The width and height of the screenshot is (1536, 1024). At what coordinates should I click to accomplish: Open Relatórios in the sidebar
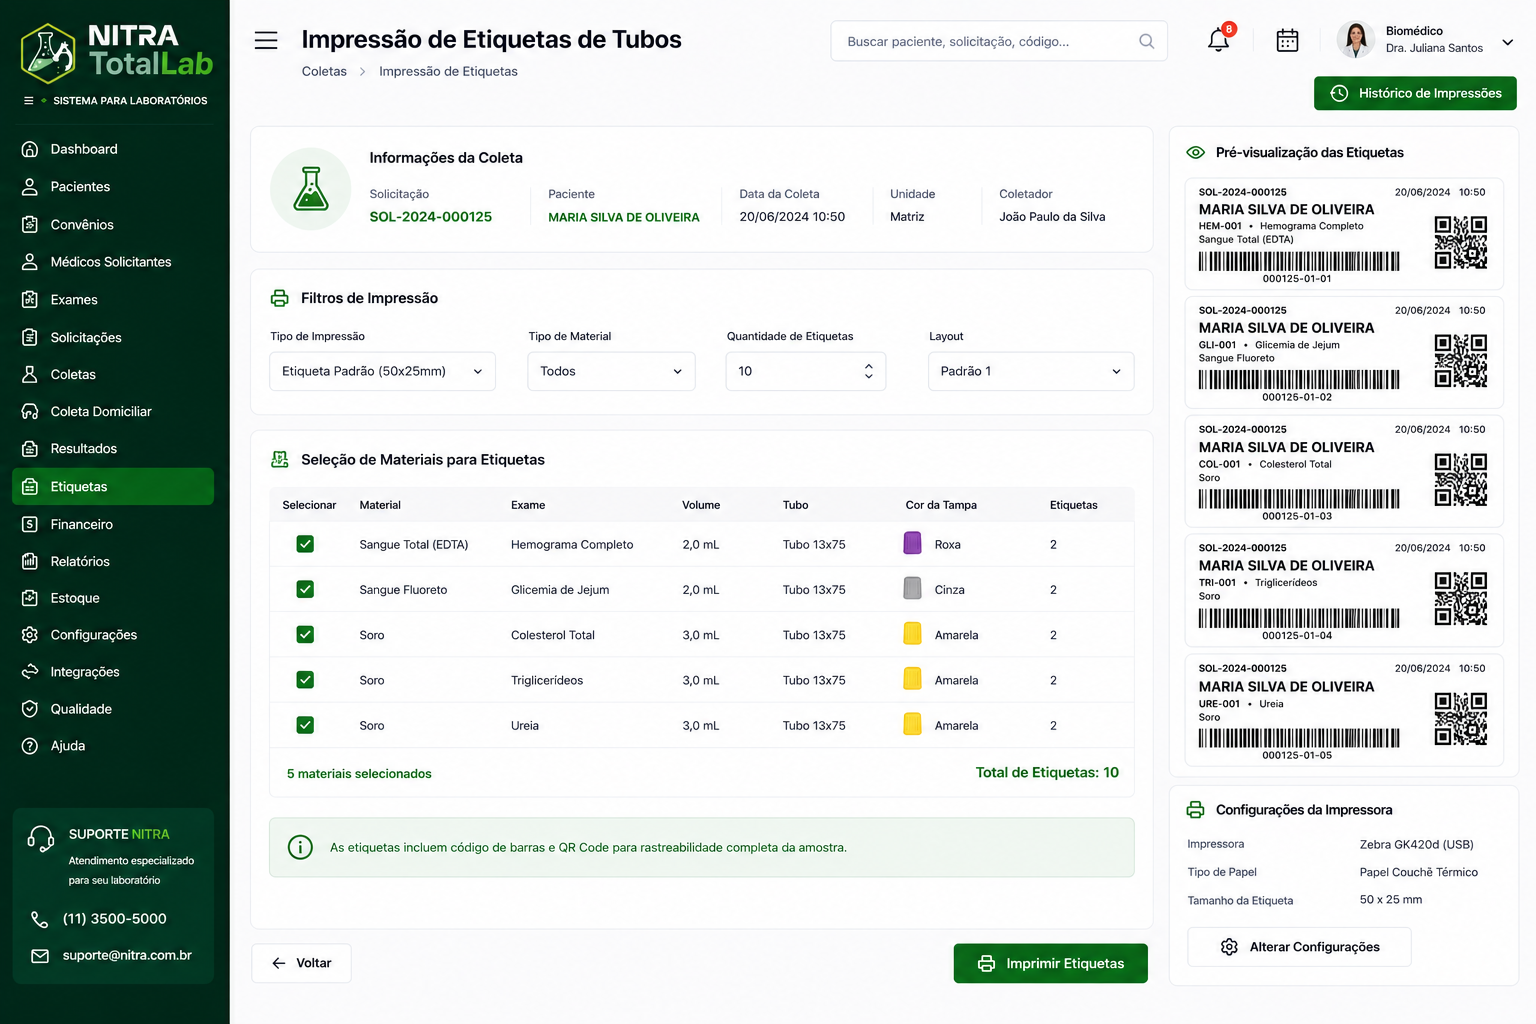(113, 561)
